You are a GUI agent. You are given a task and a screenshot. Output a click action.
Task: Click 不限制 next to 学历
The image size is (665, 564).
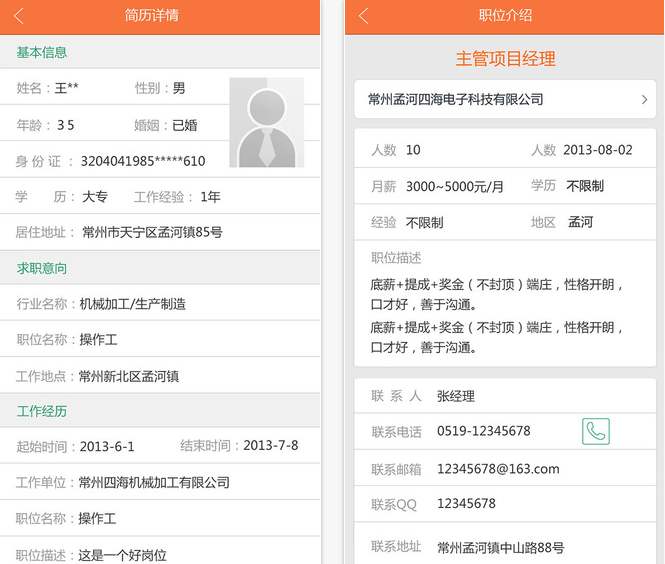pos(585,186)
